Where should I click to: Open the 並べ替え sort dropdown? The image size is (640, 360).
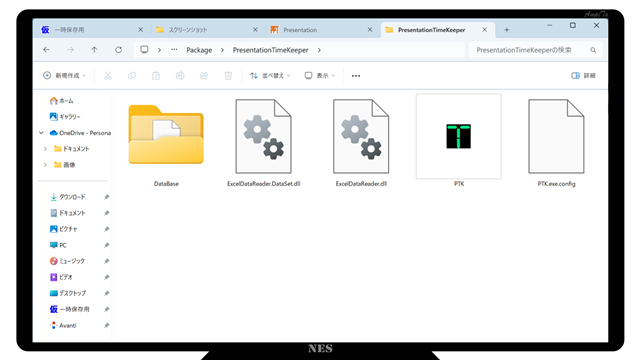click(270, 76)
